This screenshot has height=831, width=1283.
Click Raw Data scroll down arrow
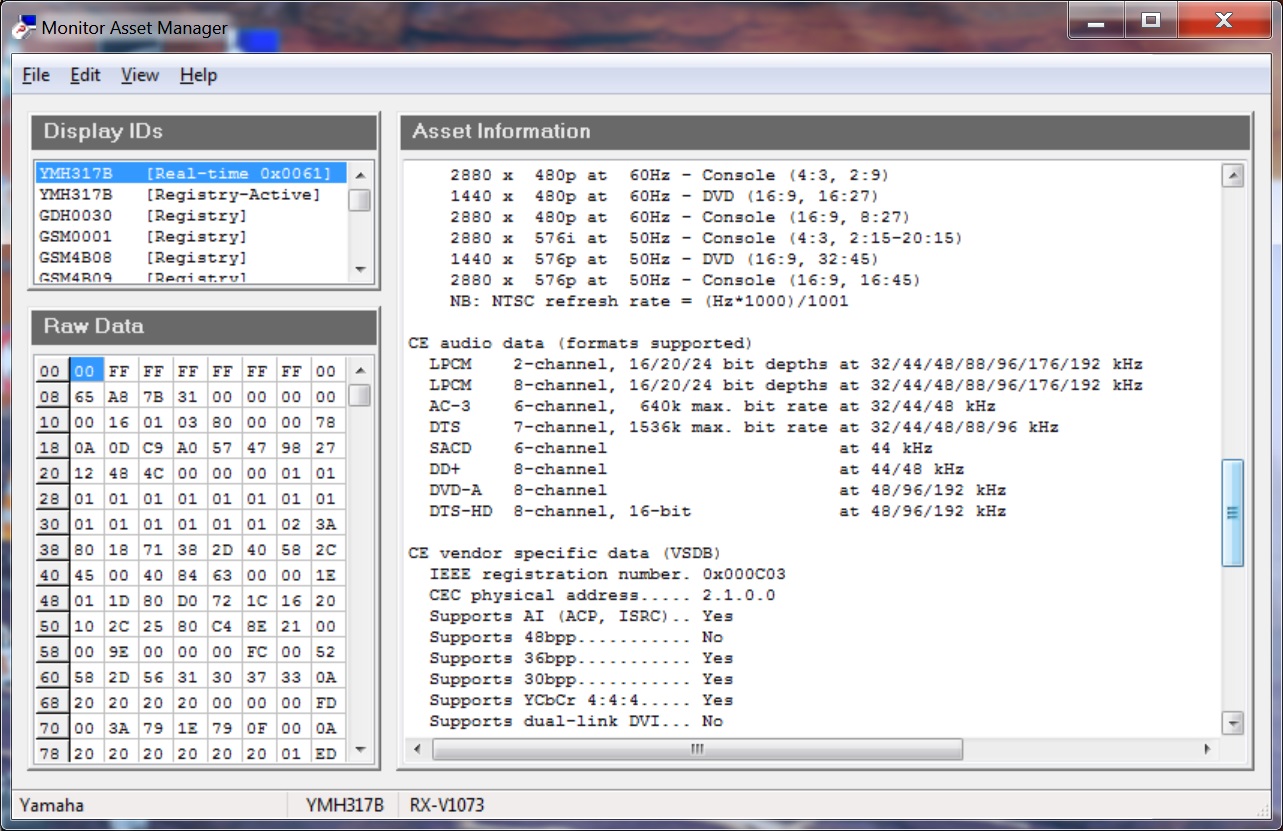360,750
